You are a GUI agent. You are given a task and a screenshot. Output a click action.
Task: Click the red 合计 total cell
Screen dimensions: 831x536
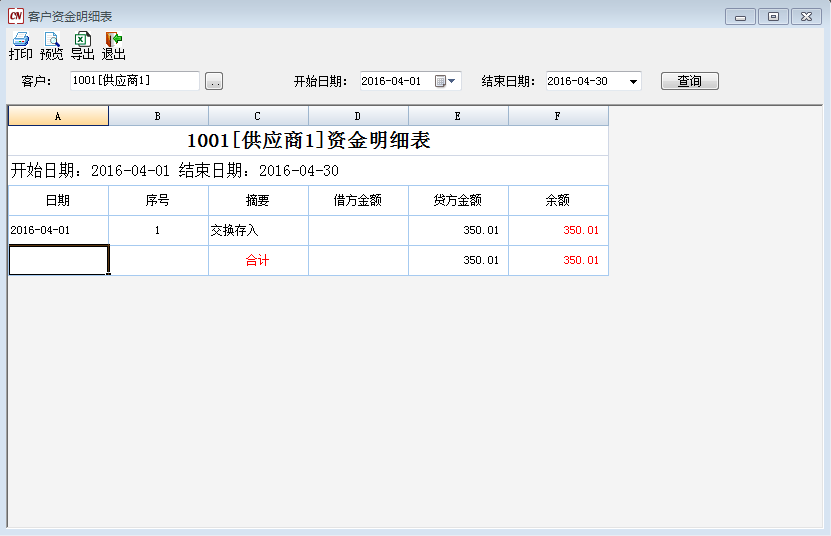click(x=258, y=260)
